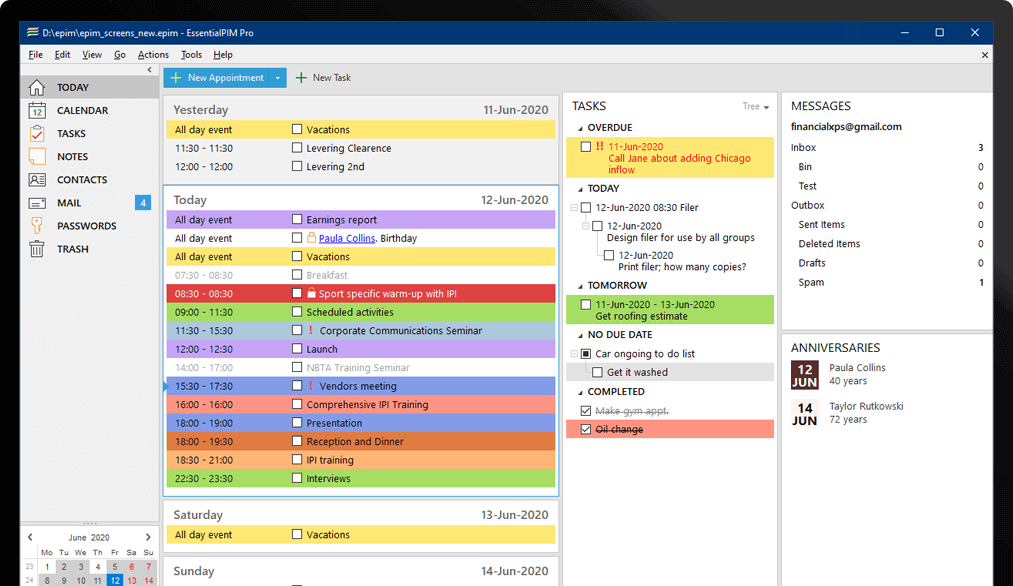Check the Earnings report appointment checkbox
1013x586 pixels.
[x=297, y=220]
